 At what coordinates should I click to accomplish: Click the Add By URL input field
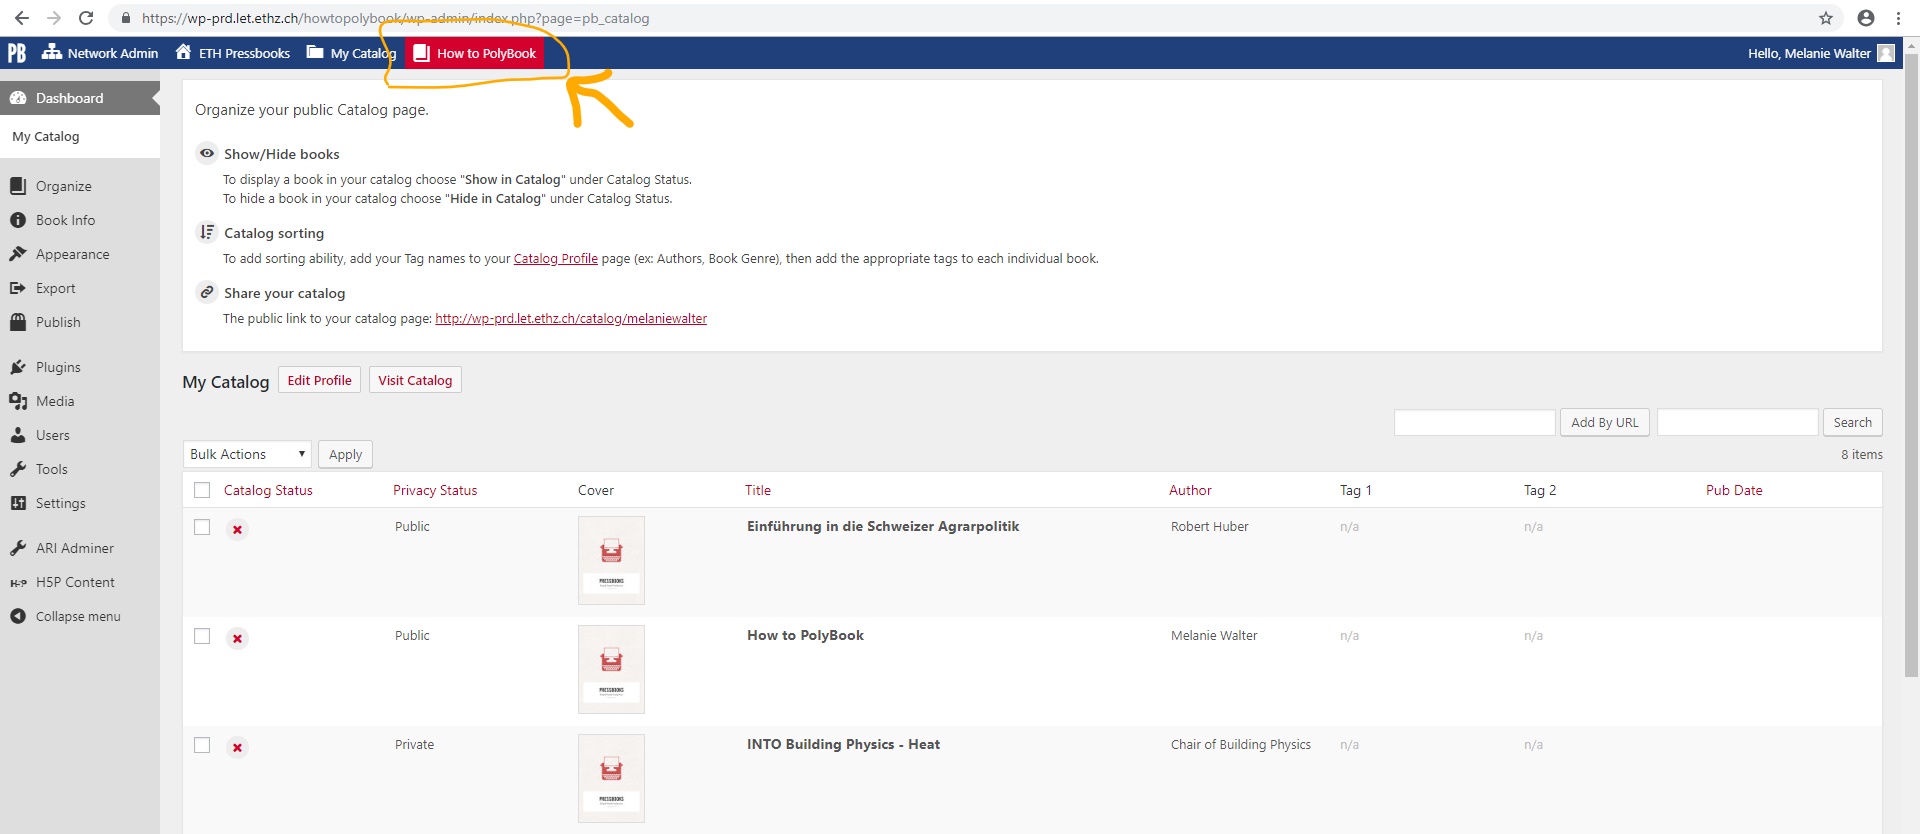pyautogui.click(x=1474, y=422)
